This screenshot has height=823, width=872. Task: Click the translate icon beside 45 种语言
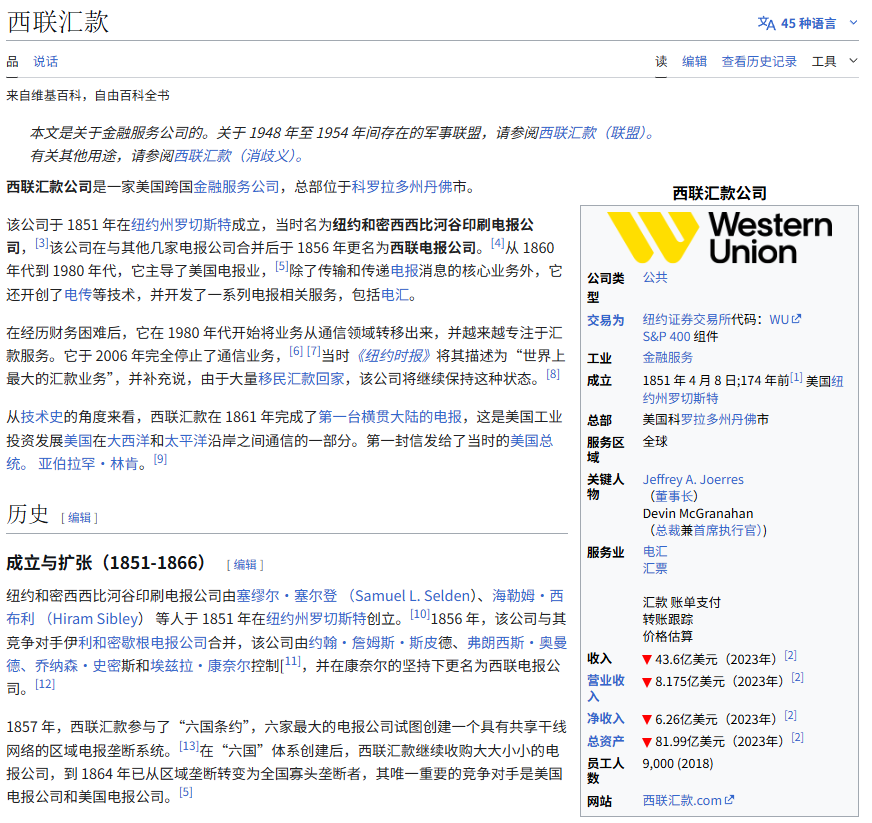tap(766, 23)
